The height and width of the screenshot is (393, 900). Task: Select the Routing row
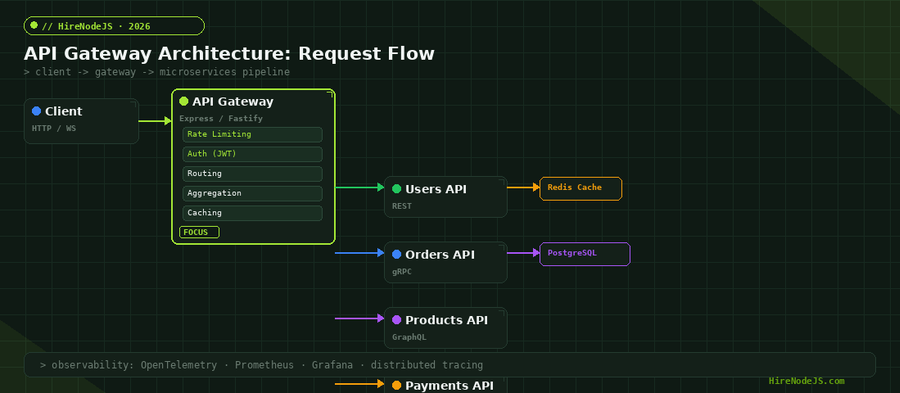(x=253, y=173)
